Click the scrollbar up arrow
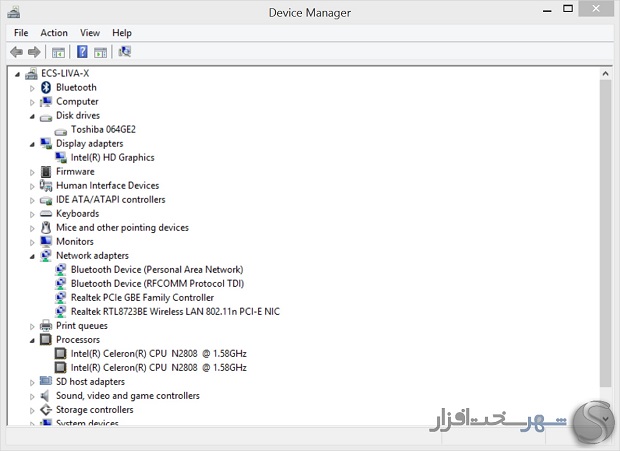The width and height of the screenshot is (620, 451). pos(605,74)
